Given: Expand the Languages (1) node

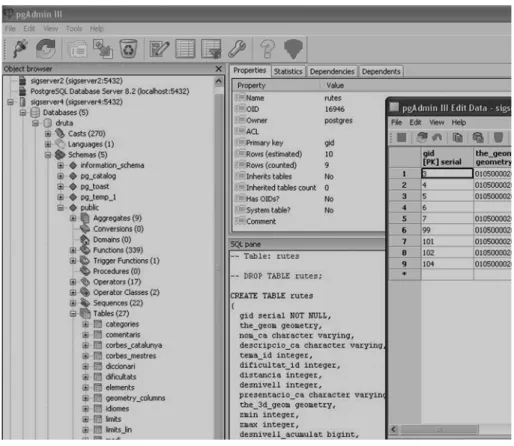Looking at the screenshot, I should coord(48,144).
